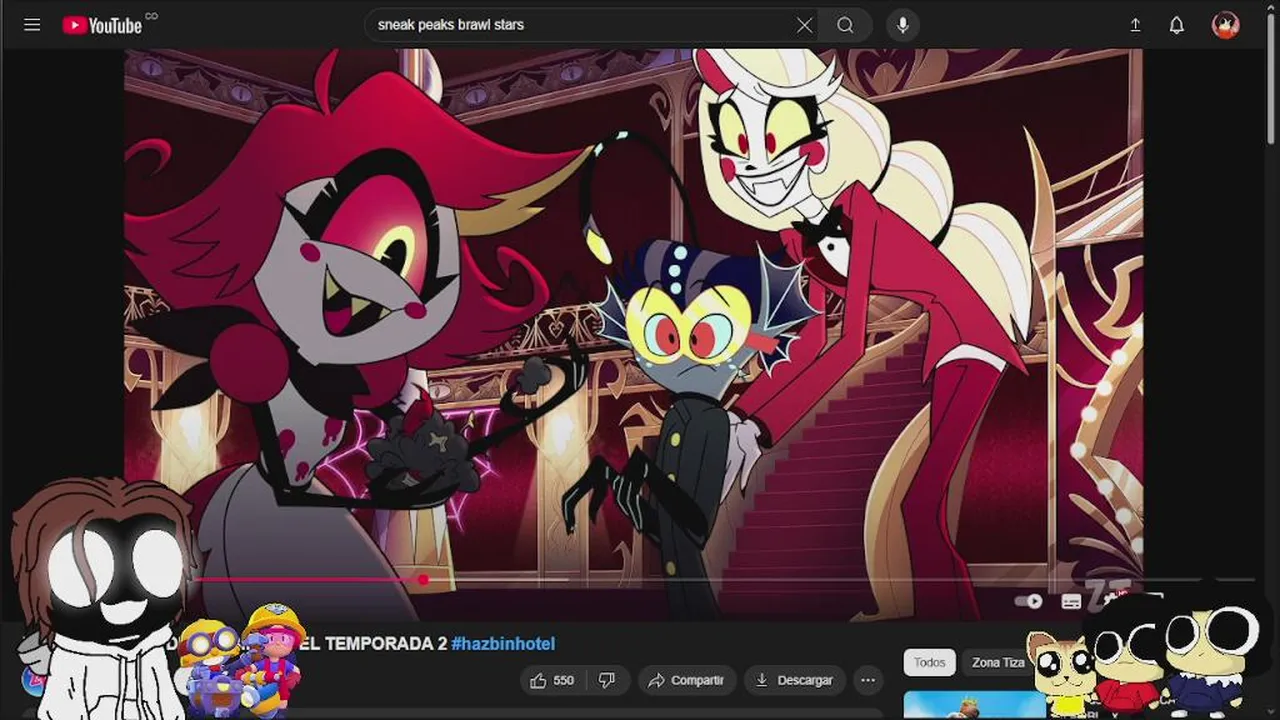The image size is (1280, 720).
Task: Seek using the red progress scrubber
Action: tap(423, 579)
